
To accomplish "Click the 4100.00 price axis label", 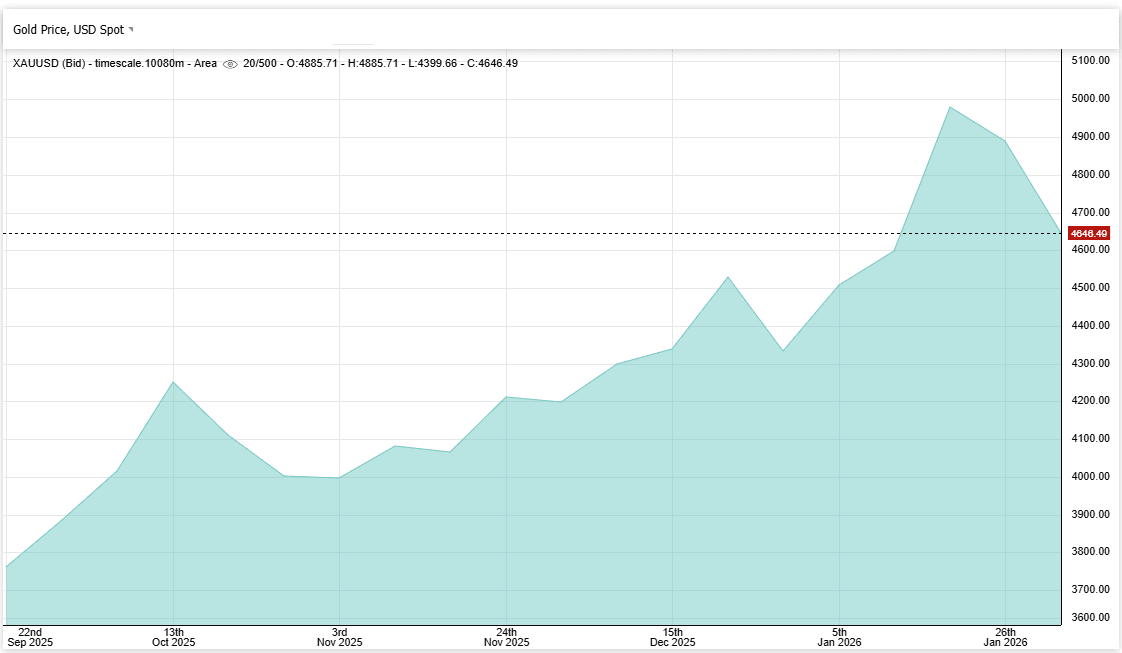I will click(x=1091, y=438).
